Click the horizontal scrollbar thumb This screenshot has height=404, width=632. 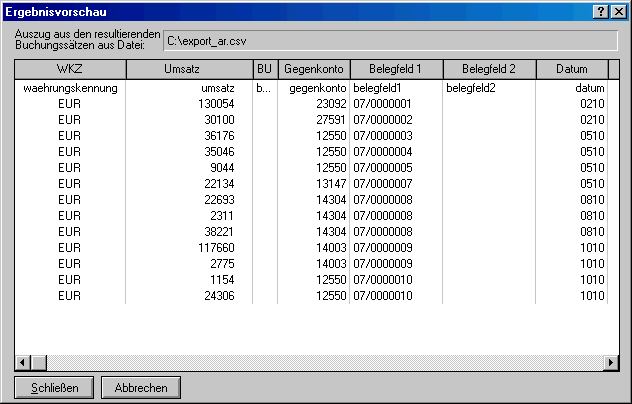(x=39, y=362)
